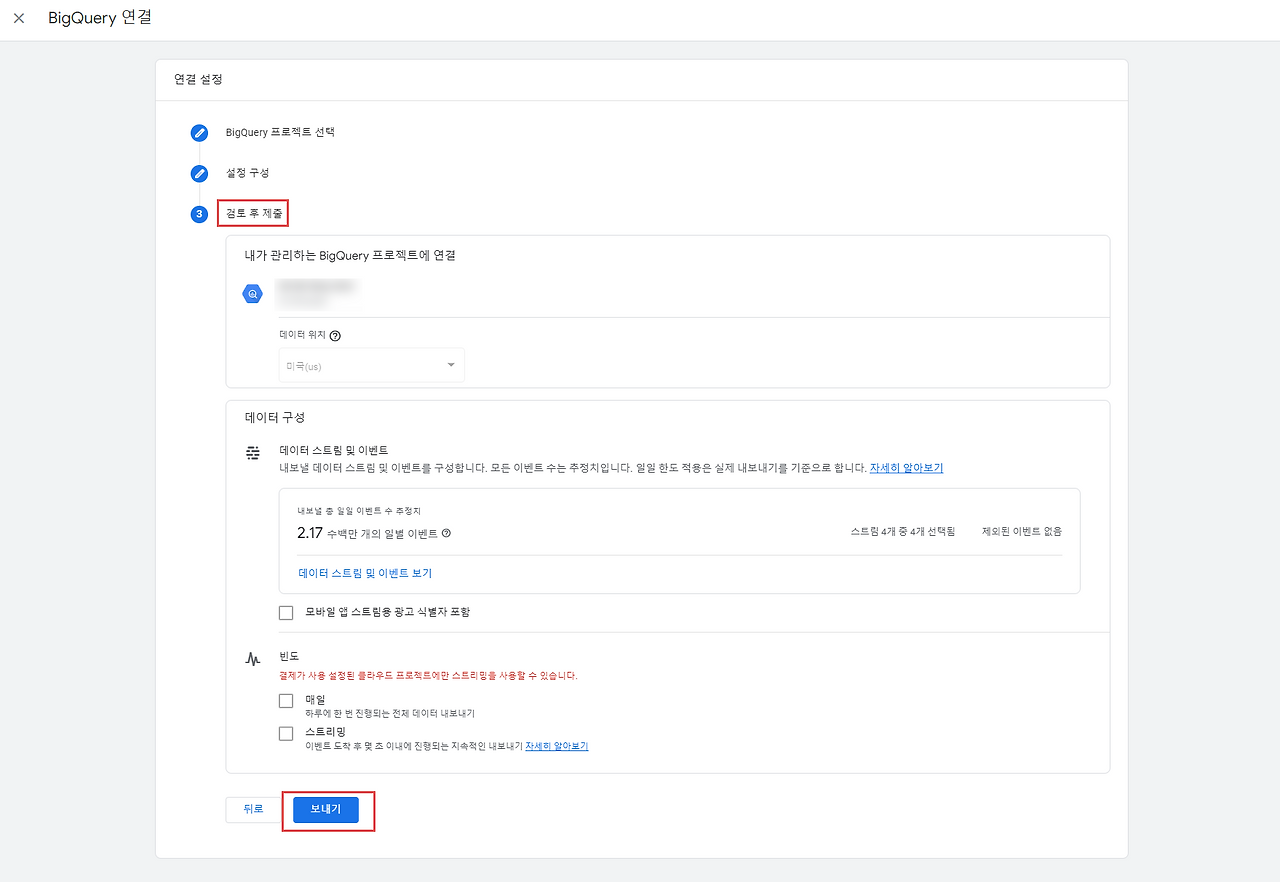The height and width of the screenshot is (882, 1280).
Task: Click the BigQuery project hexagon icon
Action: 253,294
